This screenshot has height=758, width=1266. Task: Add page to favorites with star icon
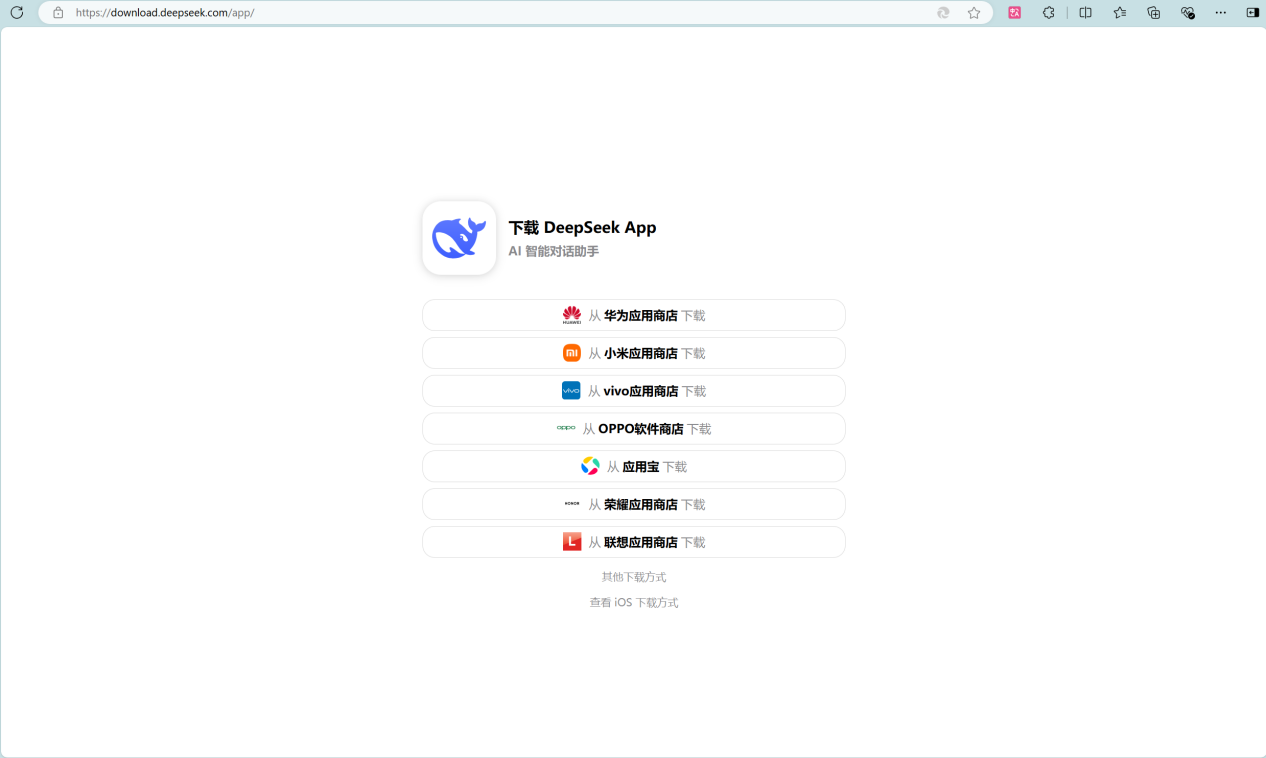[974, 13]
